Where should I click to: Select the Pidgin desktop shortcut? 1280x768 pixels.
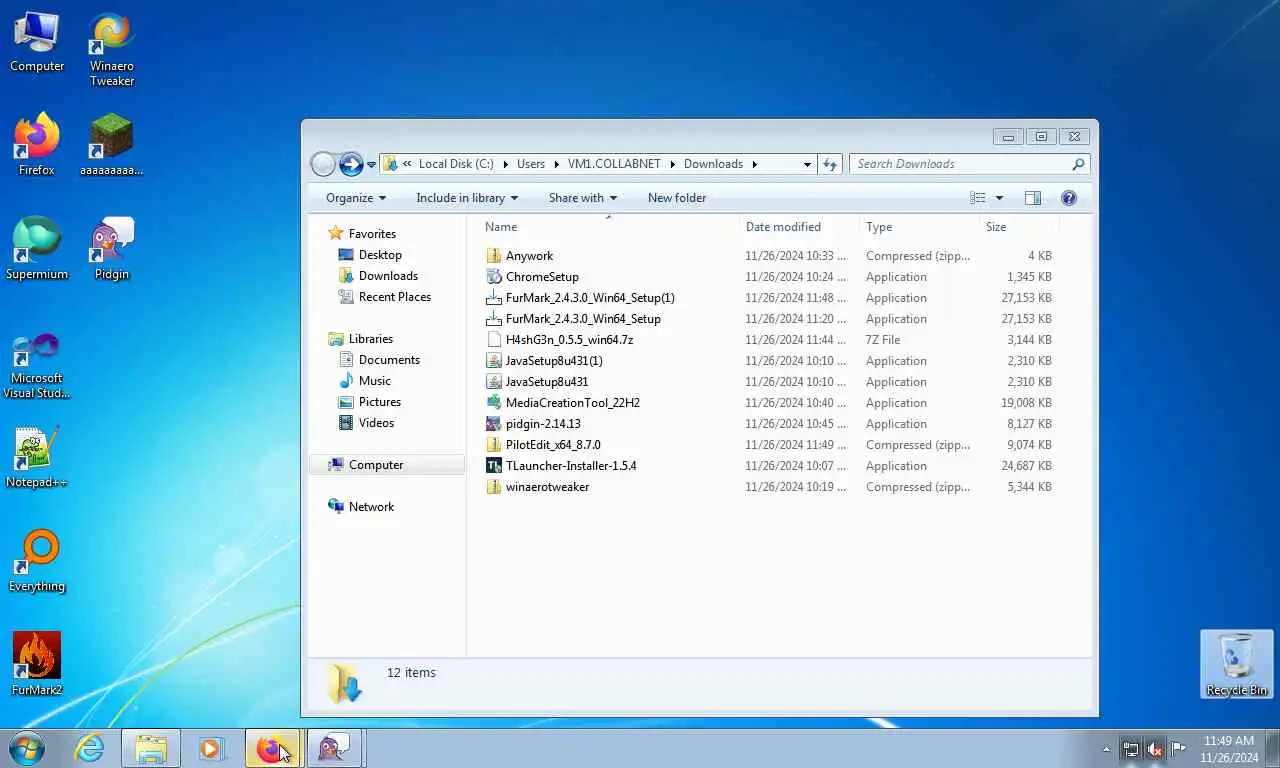pyautogui.click(x=112, y=249)
